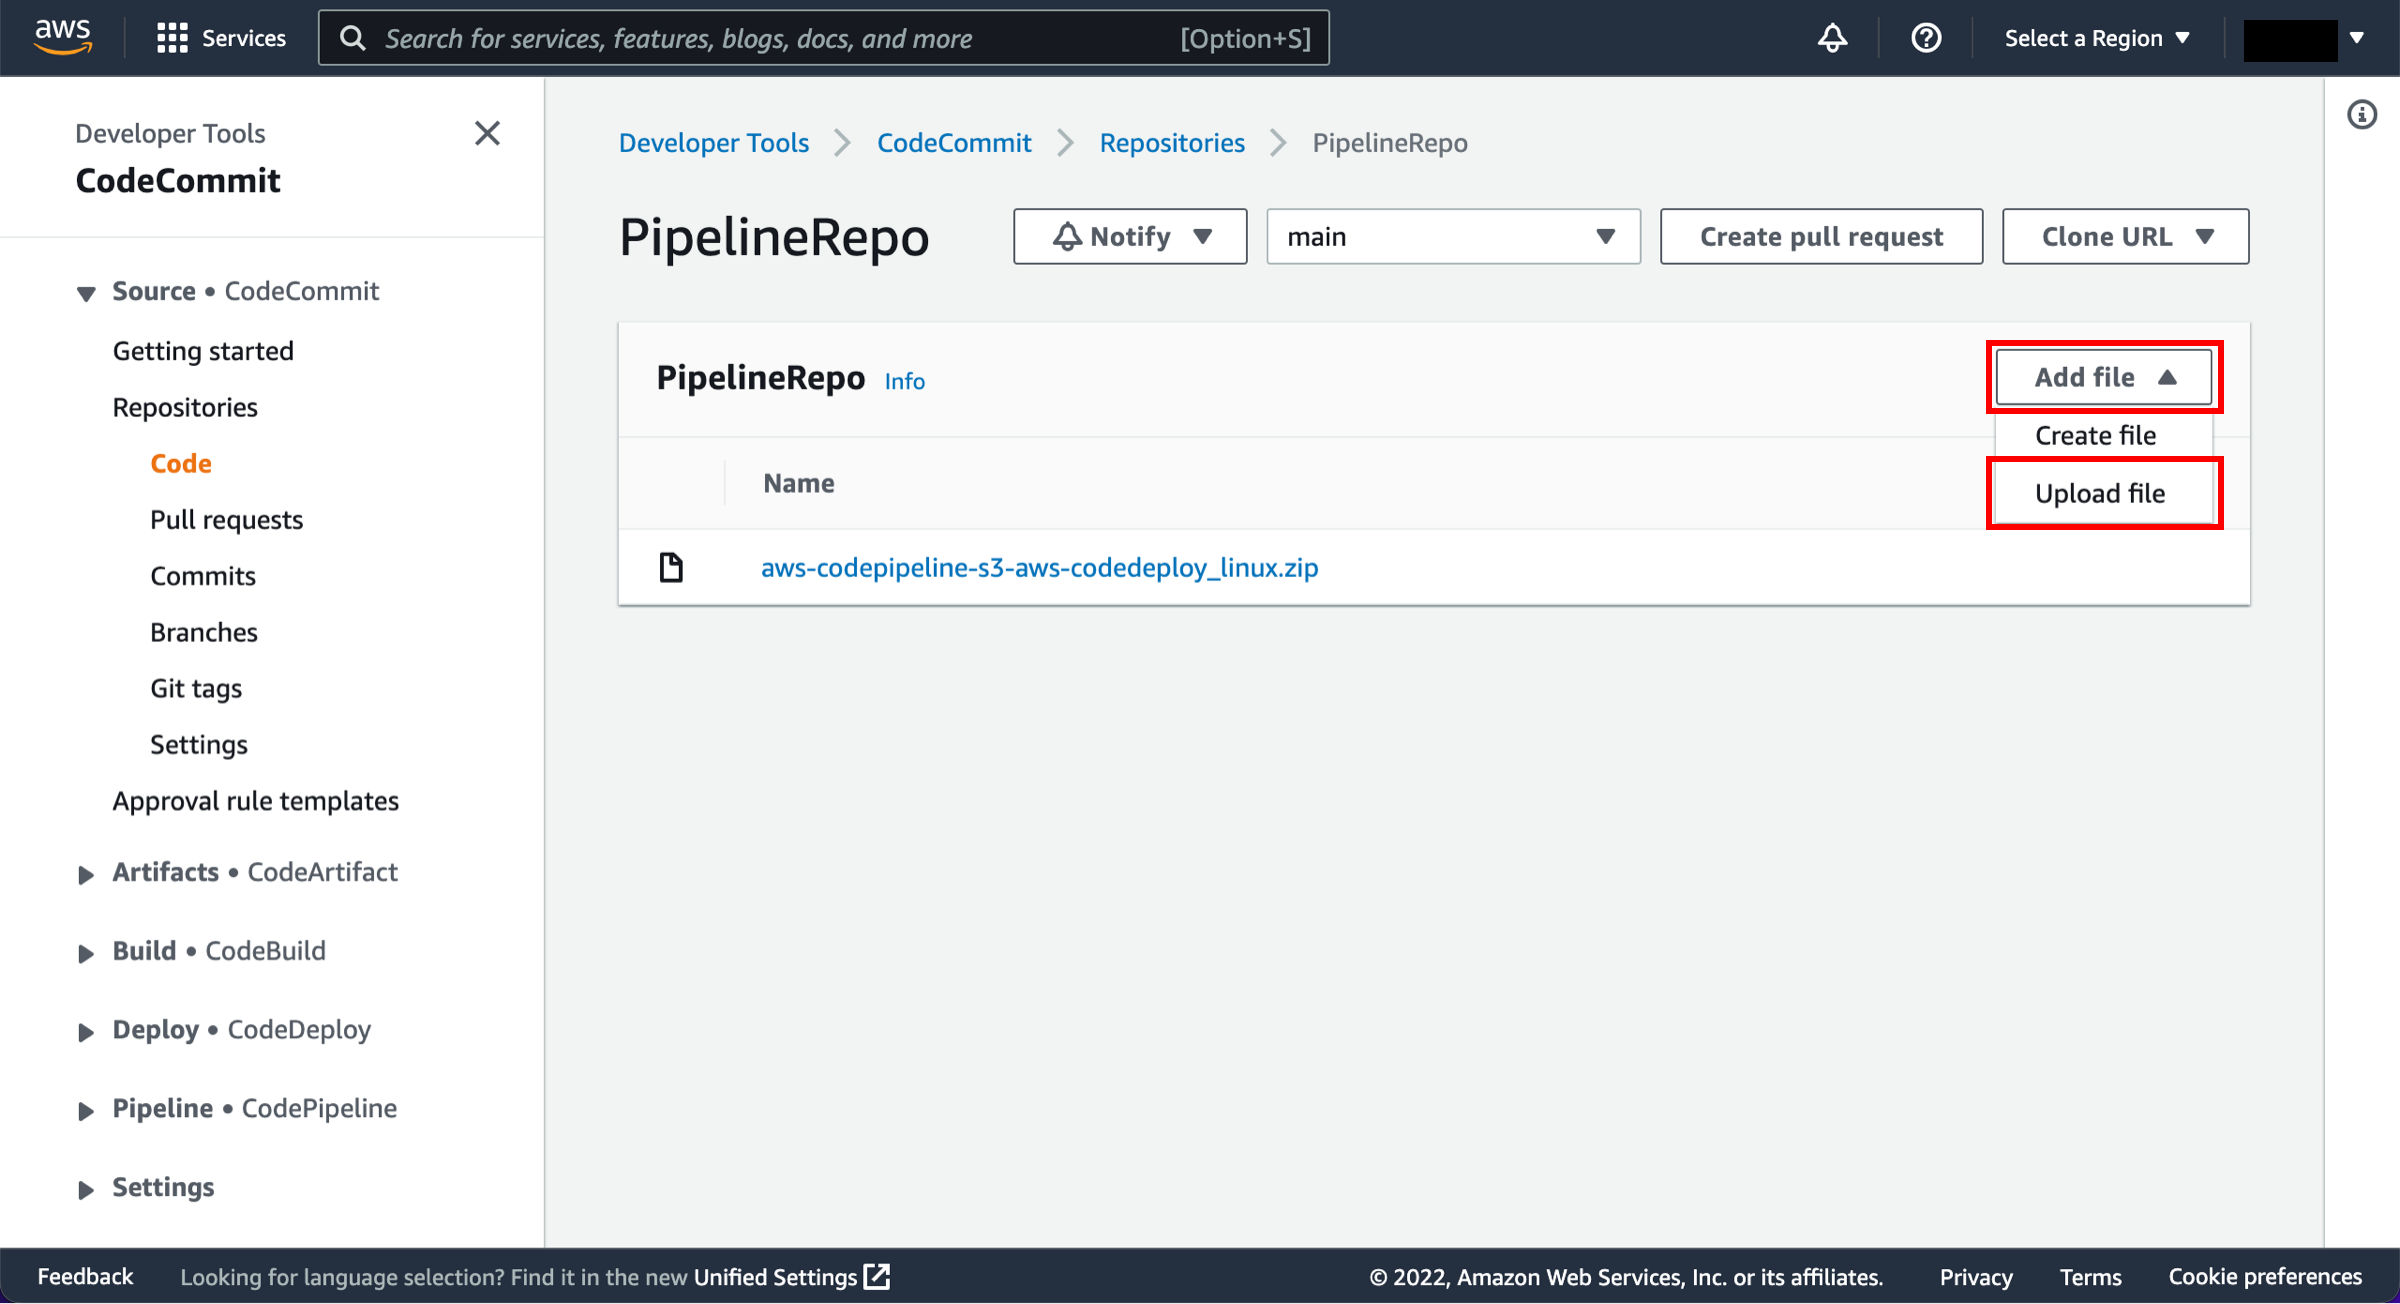2400x1304 pixels.
Task: Click the PipelineRepo breadcrumb text
Action: (x=1390, y=142)
